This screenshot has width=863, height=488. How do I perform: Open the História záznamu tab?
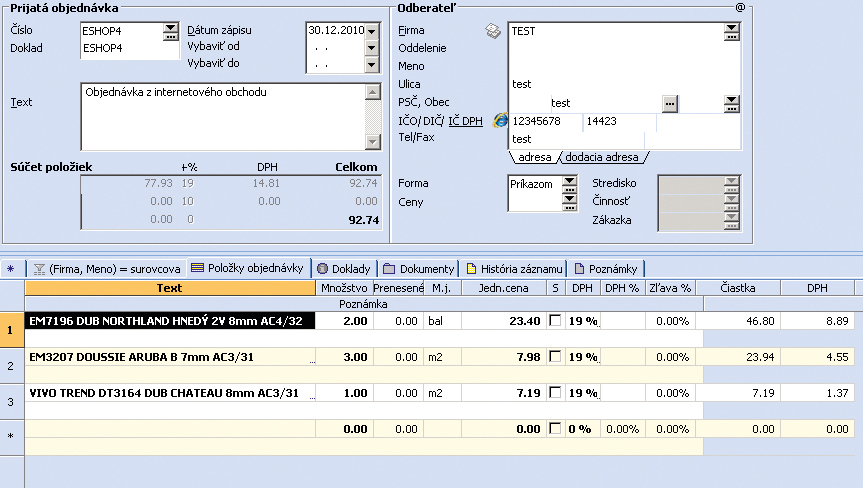point(514,268)
